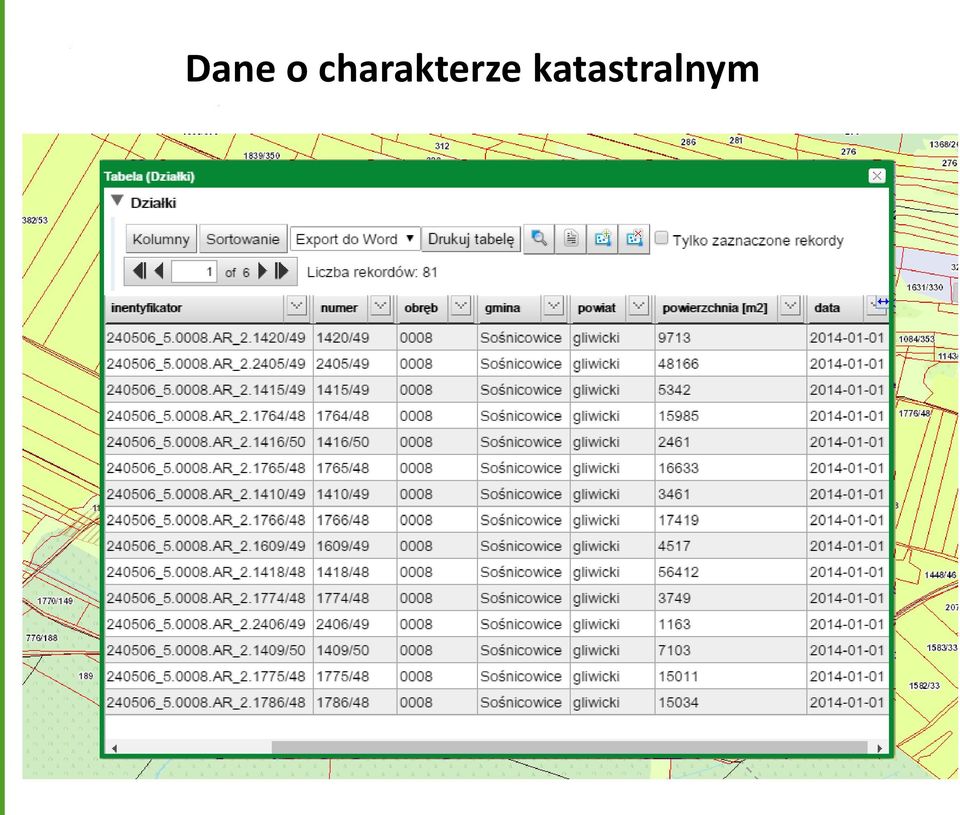Screen dimensions: 960x815
Task: Select row 240506_5.0008.AR_2.1420/49
Action: point(497,337)
